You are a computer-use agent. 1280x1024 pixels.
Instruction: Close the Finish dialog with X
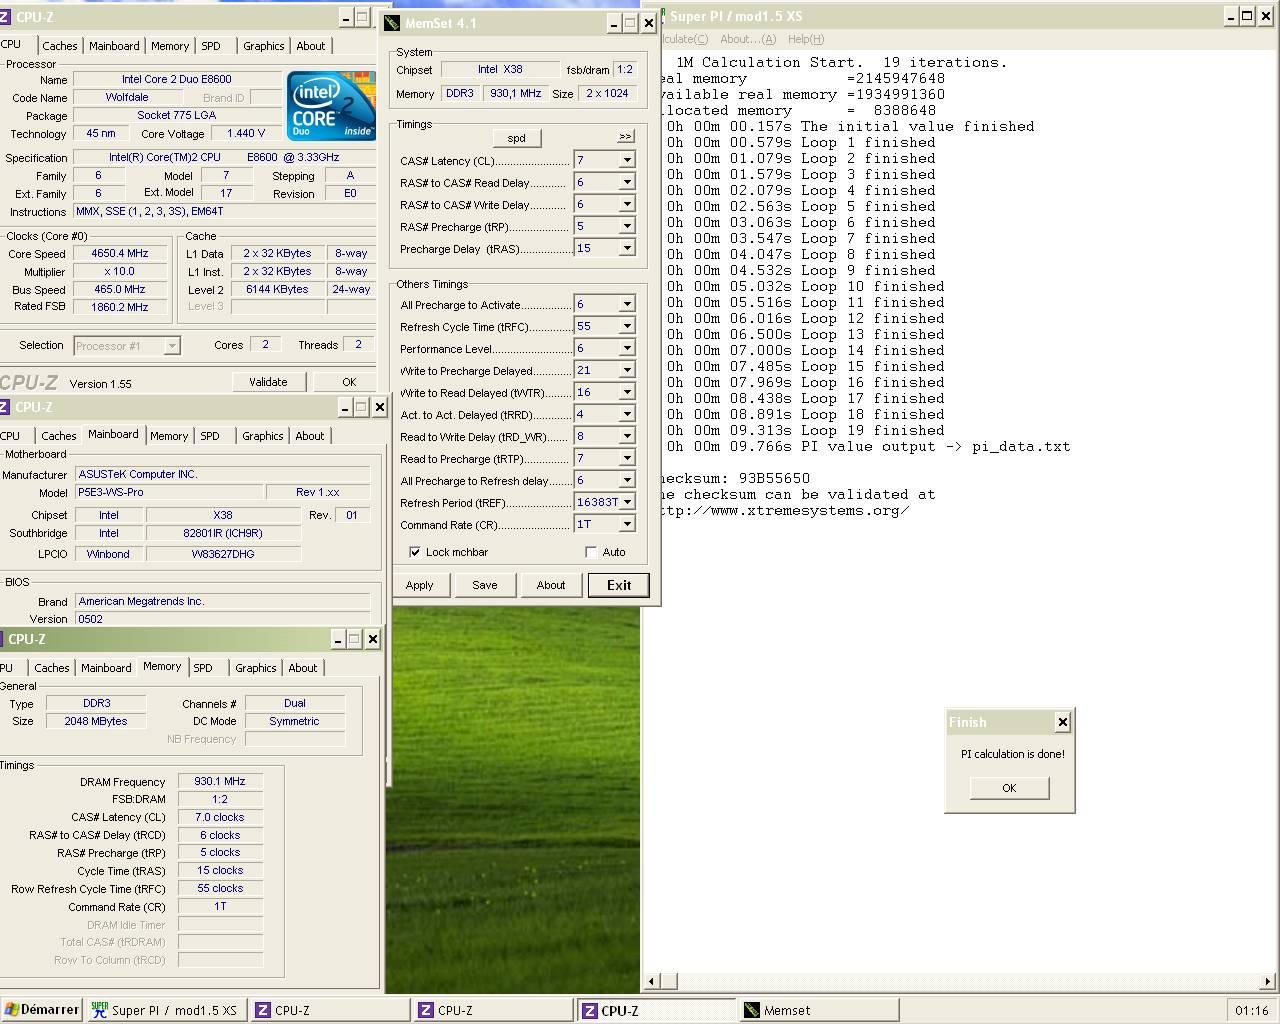[x=1062, y=722]
